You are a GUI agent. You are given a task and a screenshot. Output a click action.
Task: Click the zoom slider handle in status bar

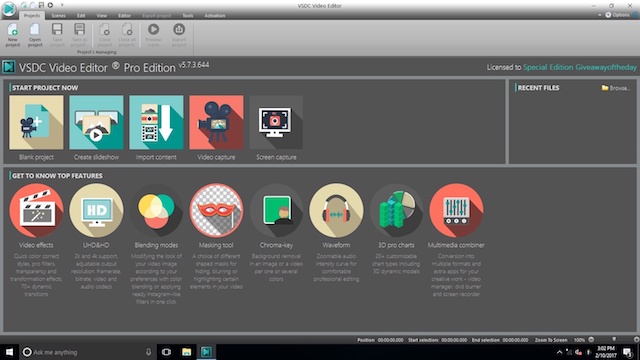point(614,340)
